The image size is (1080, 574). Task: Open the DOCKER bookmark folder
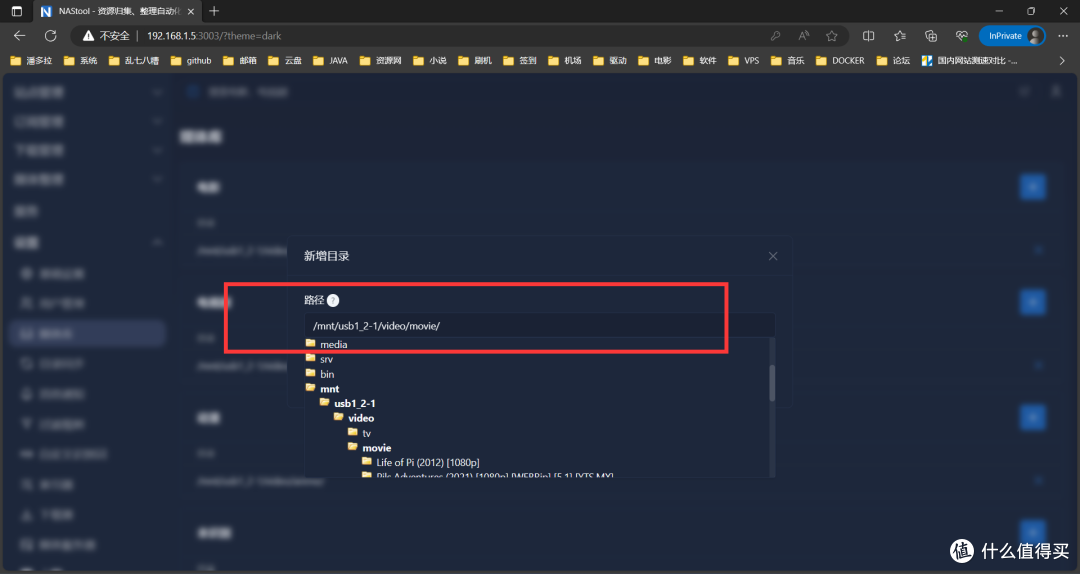tap(840, 61)
